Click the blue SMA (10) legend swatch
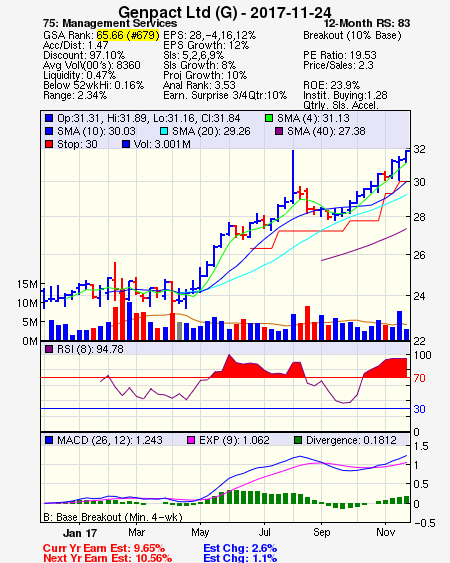Viewport: 450px width, 563px height. [x=49, y=131]
